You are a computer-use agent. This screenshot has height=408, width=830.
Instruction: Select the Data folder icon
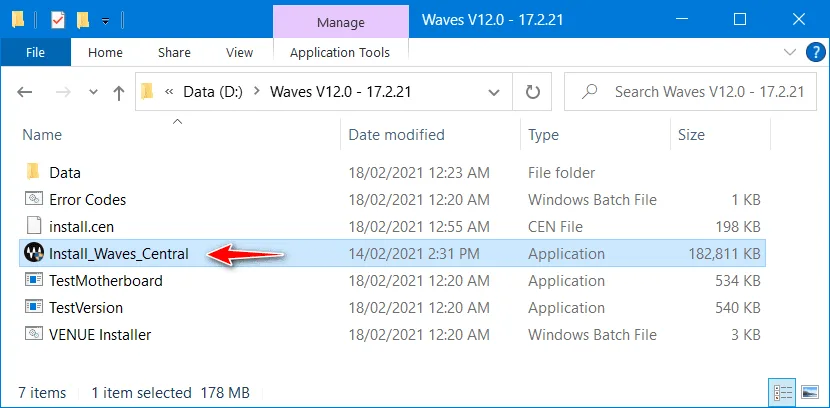(x=33, y=172)
